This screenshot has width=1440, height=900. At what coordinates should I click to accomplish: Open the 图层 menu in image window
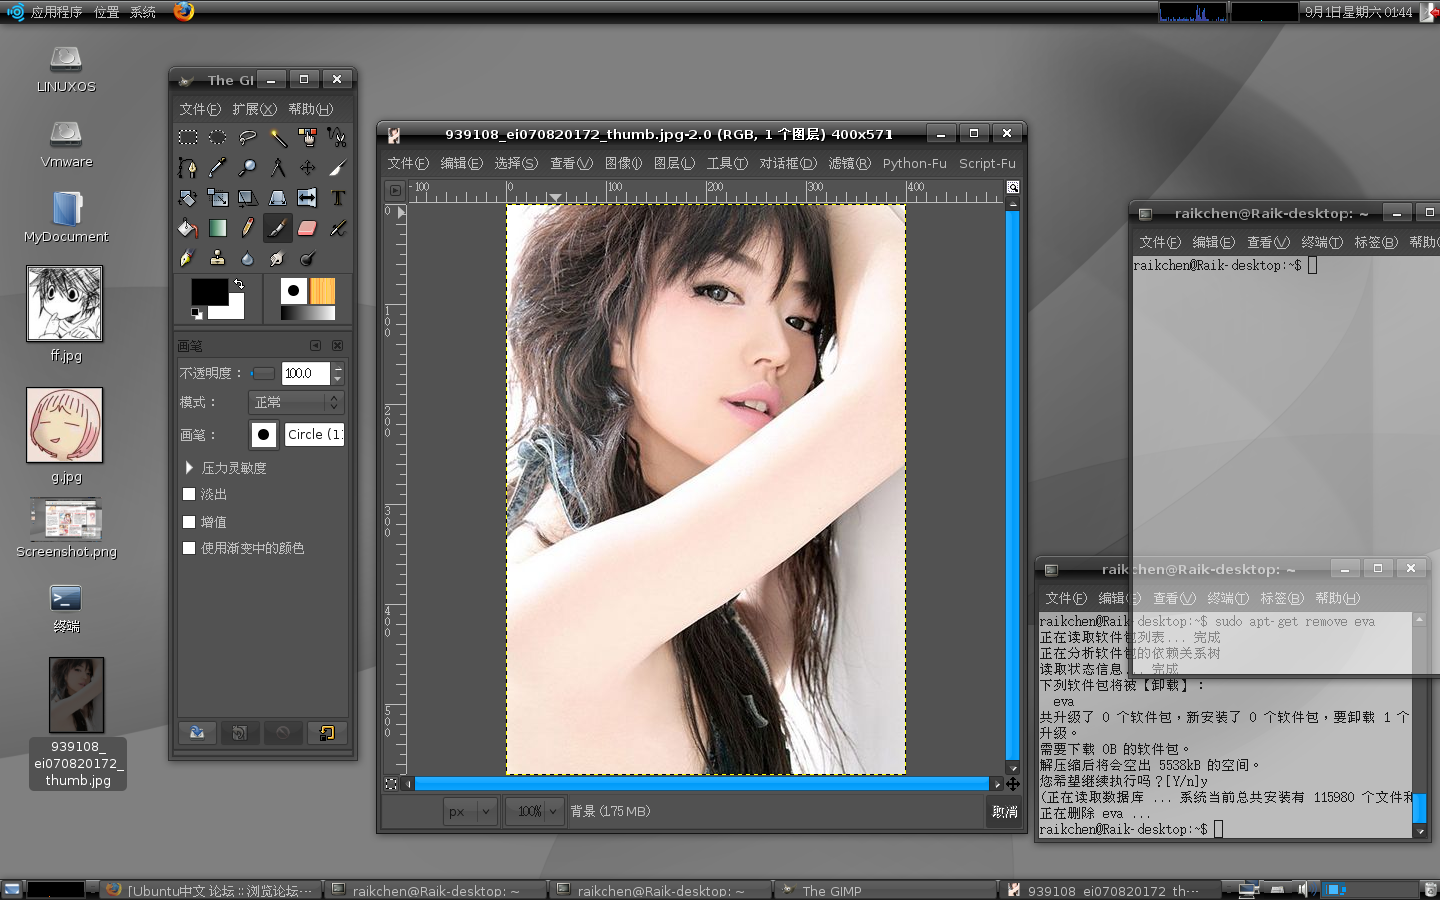point(674,163)
